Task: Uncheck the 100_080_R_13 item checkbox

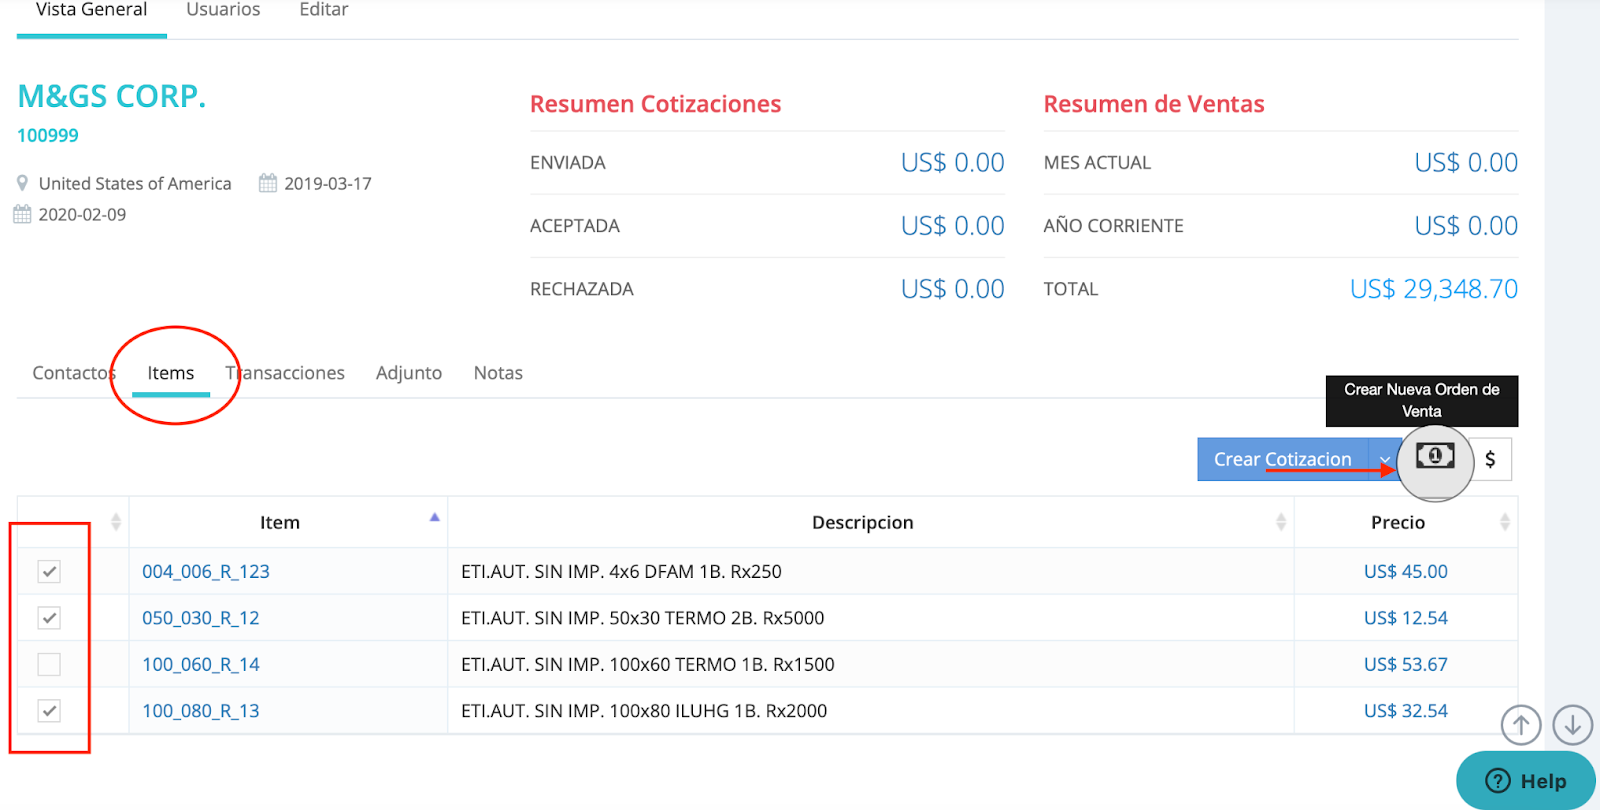Action: (x=49, y=711)
